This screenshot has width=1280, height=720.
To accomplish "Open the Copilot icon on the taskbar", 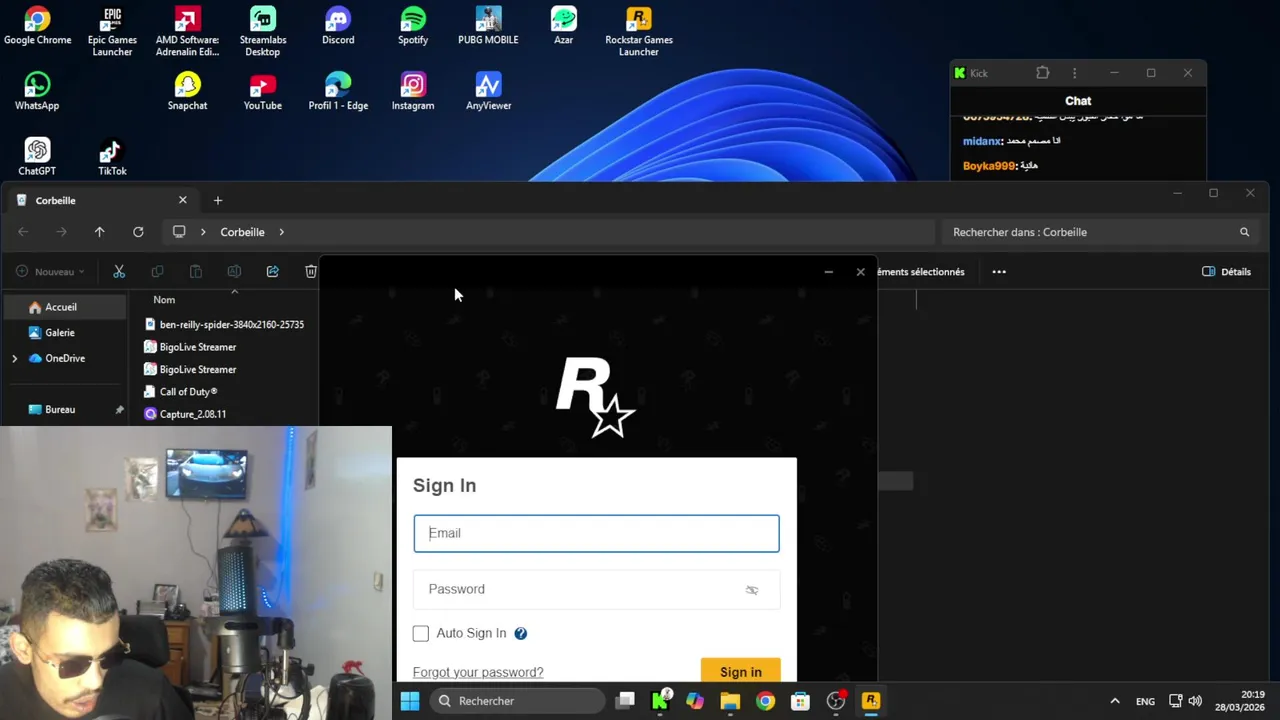I will [x=695, y=701].
